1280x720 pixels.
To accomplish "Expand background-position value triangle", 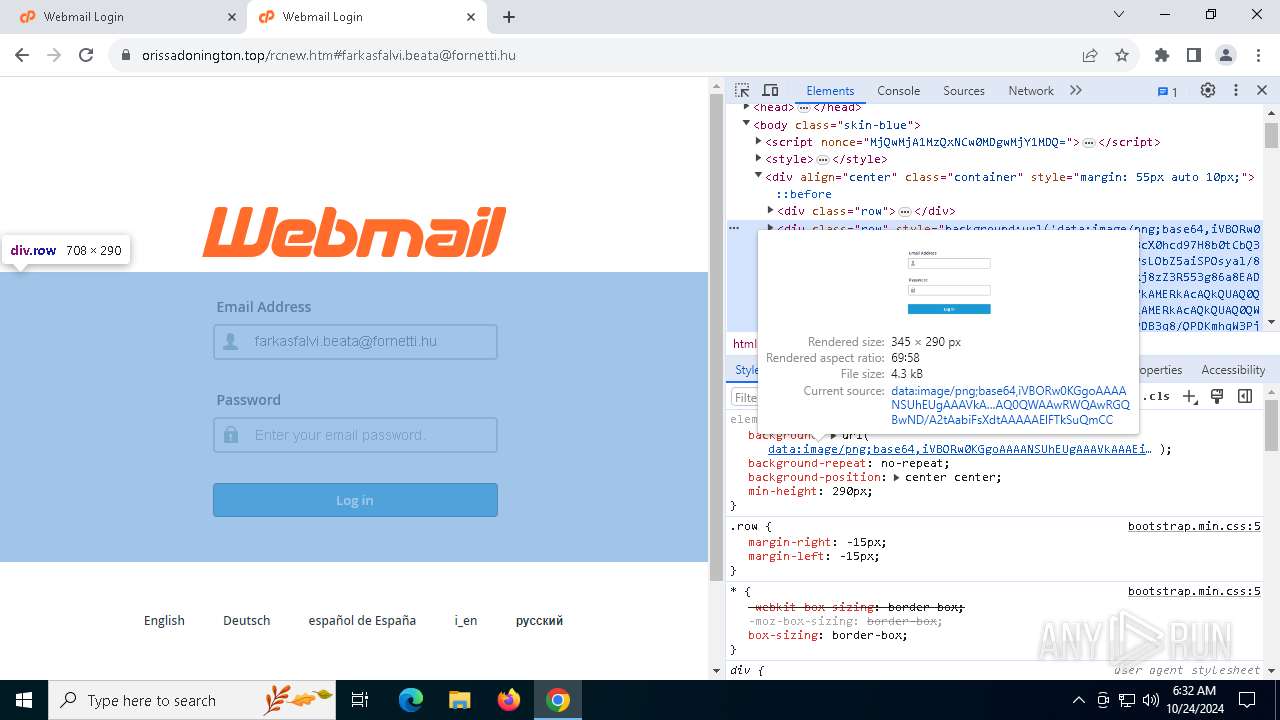I will pyautogui.click(x=897, y=477).
